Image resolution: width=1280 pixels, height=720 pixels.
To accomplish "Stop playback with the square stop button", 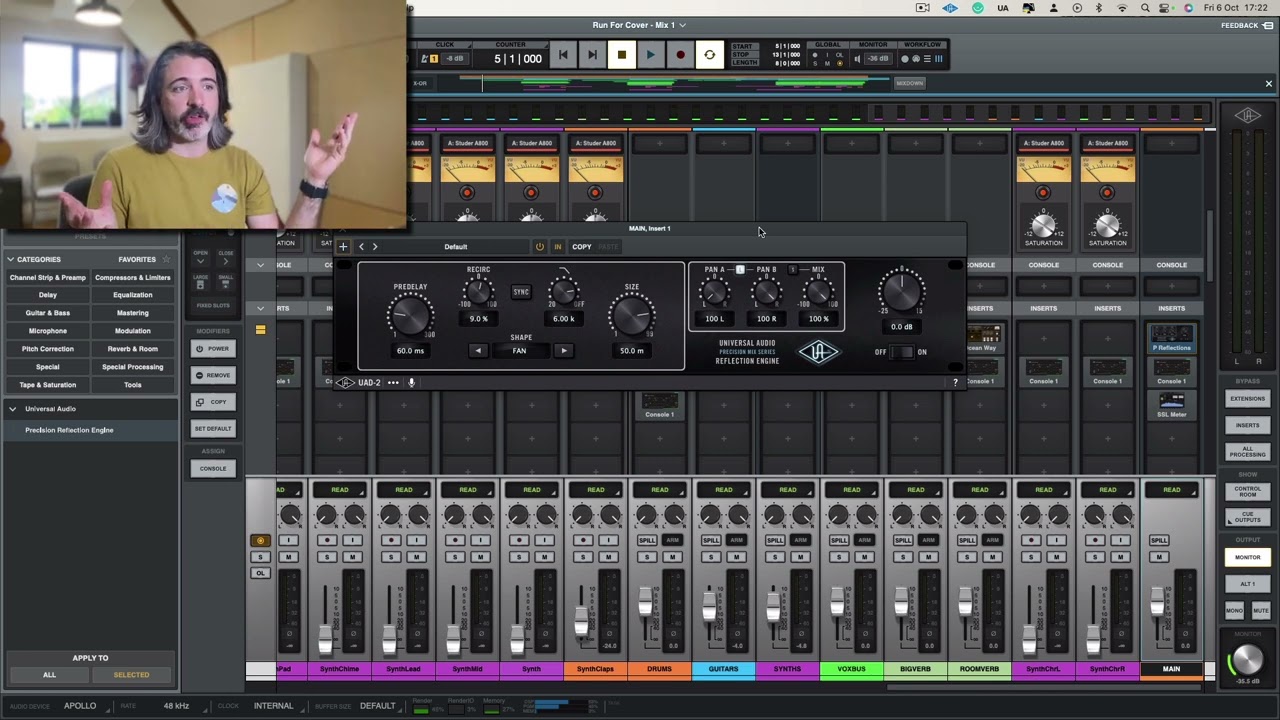I will (621, 55).
